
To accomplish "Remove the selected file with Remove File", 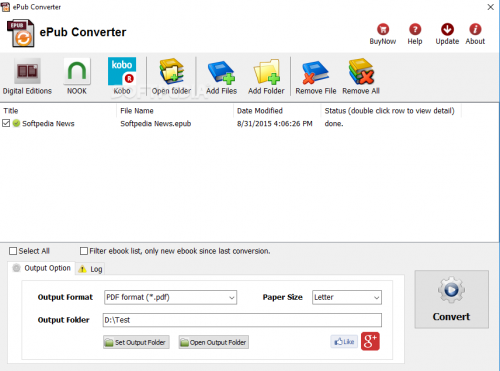I will (x=316, y=72).
